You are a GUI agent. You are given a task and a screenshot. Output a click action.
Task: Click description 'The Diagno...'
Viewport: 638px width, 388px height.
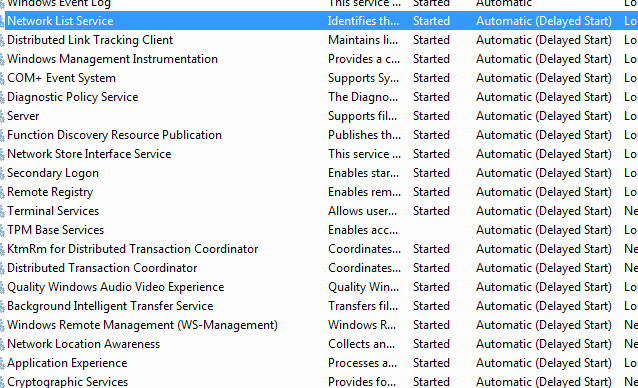pos(363,97)
